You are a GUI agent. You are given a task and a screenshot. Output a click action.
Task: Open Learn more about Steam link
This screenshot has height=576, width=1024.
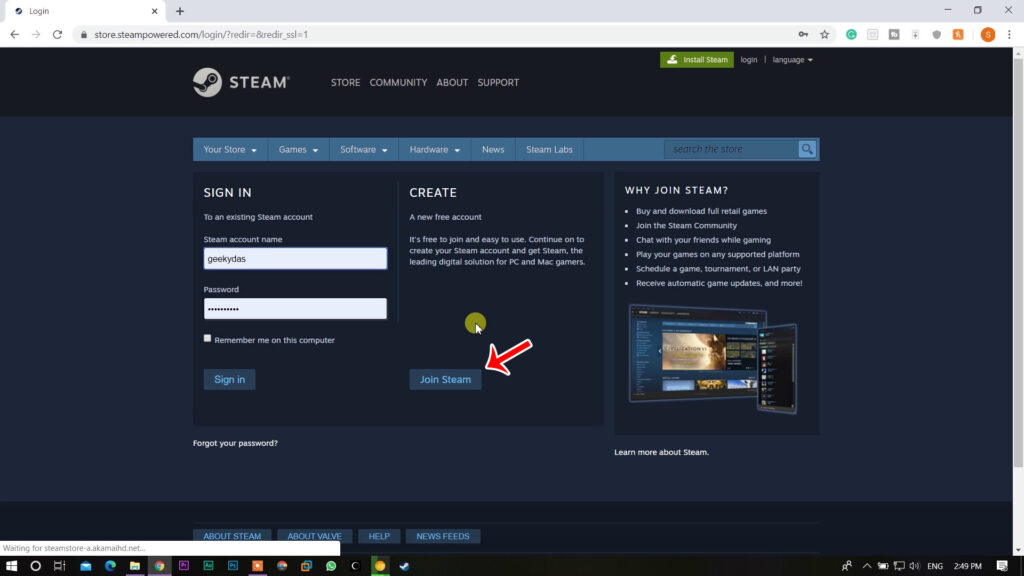point(661,452)
